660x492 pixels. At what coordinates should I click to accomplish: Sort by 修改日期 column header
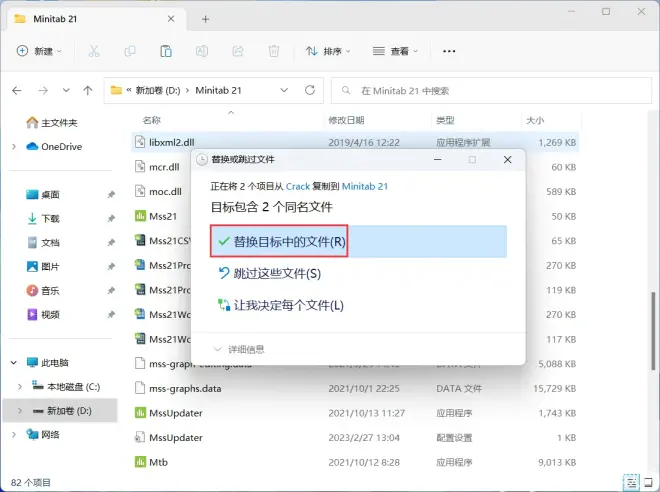[x=346, y=120]
